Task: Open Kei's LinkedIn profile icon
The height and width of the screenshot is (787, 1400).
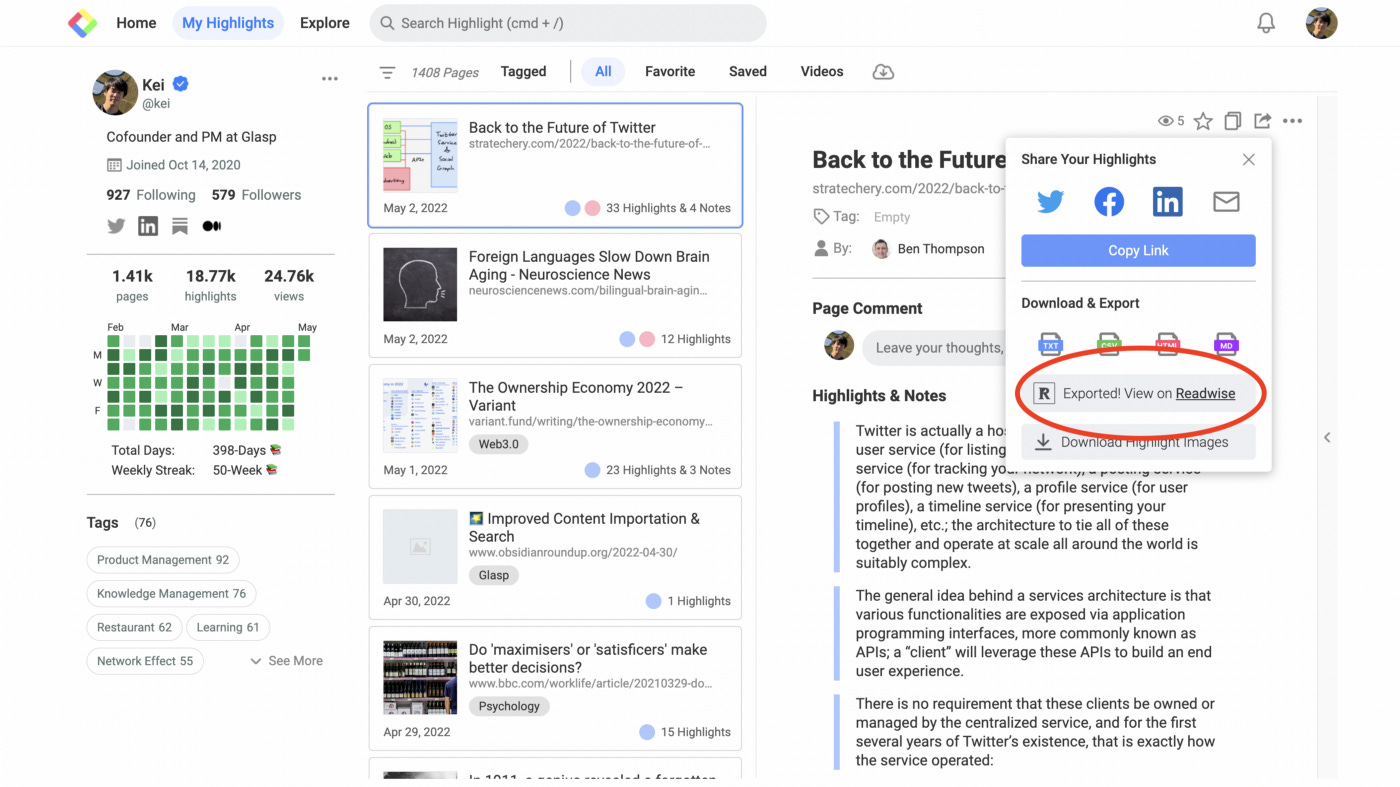Action: (148, 226)
